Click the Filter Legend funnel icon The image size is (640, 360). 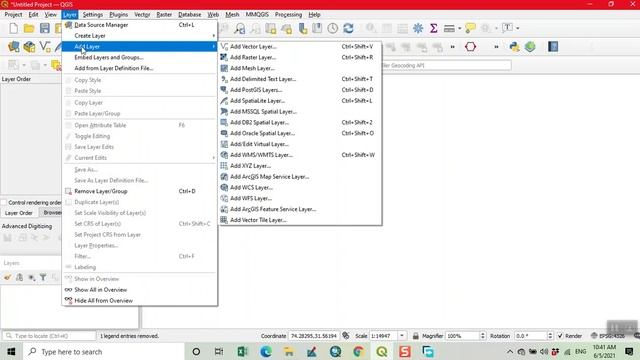[x=42, y=278]
